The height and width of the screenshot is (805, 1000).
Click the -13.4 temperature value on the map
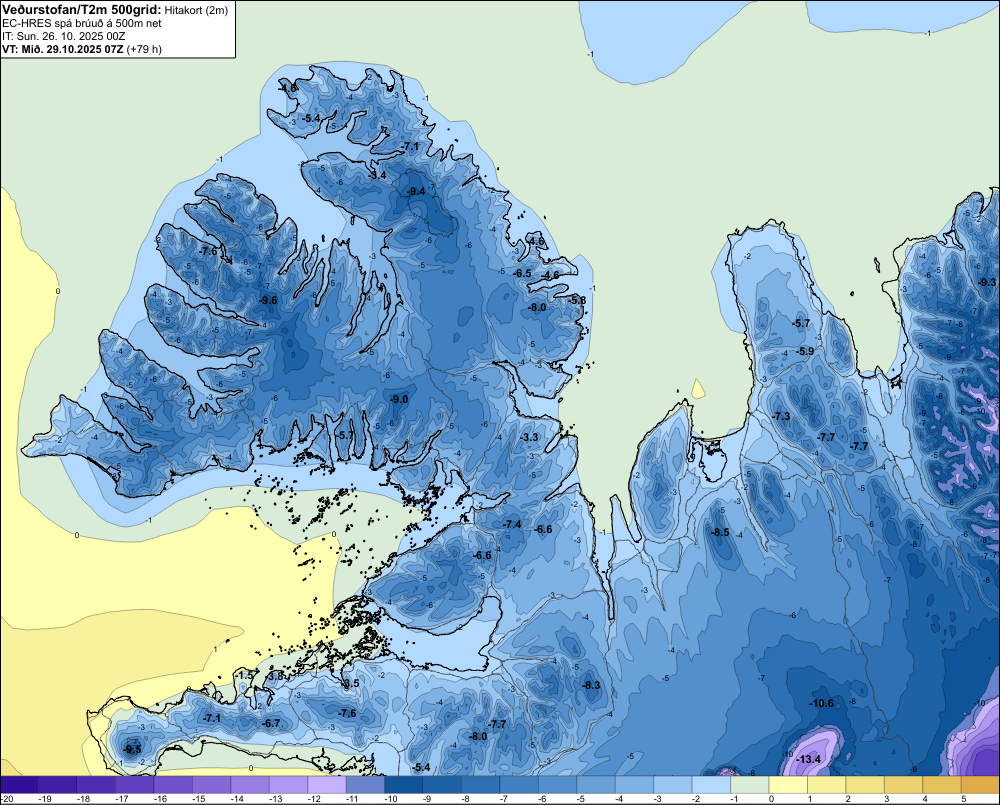click(x=807, y=759)
